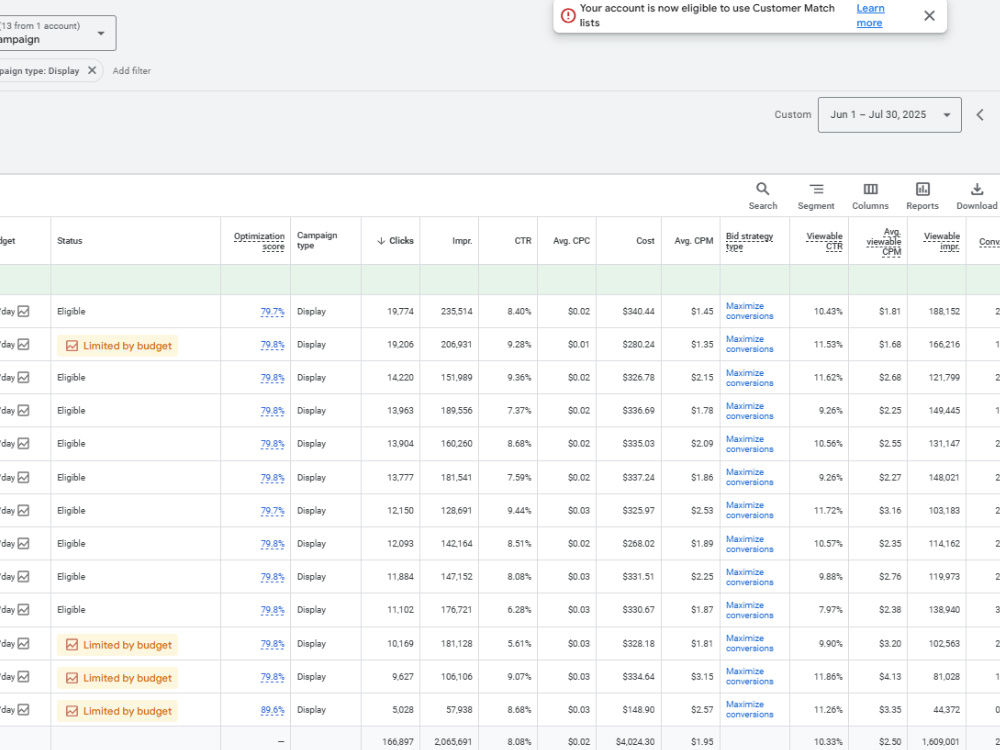Open budget chart icon for the 11,102 clicks row
Image resolution: width=1000 pixels, height=750 pixels.
point(24,610)
